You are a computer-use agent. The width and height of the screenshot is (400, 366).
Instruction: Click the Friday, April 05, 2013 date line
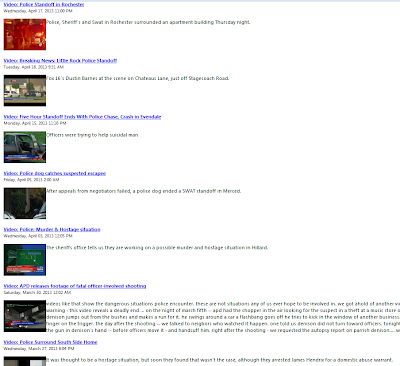click(31, 180)
